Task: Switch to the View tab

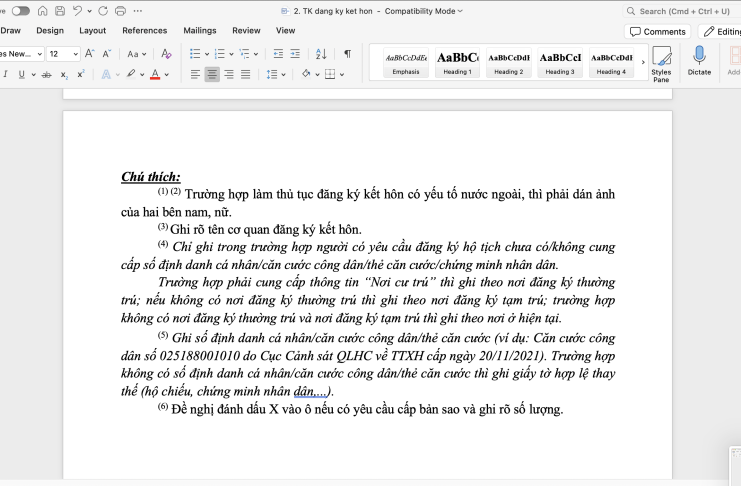Action: click(x=285, y=30)
